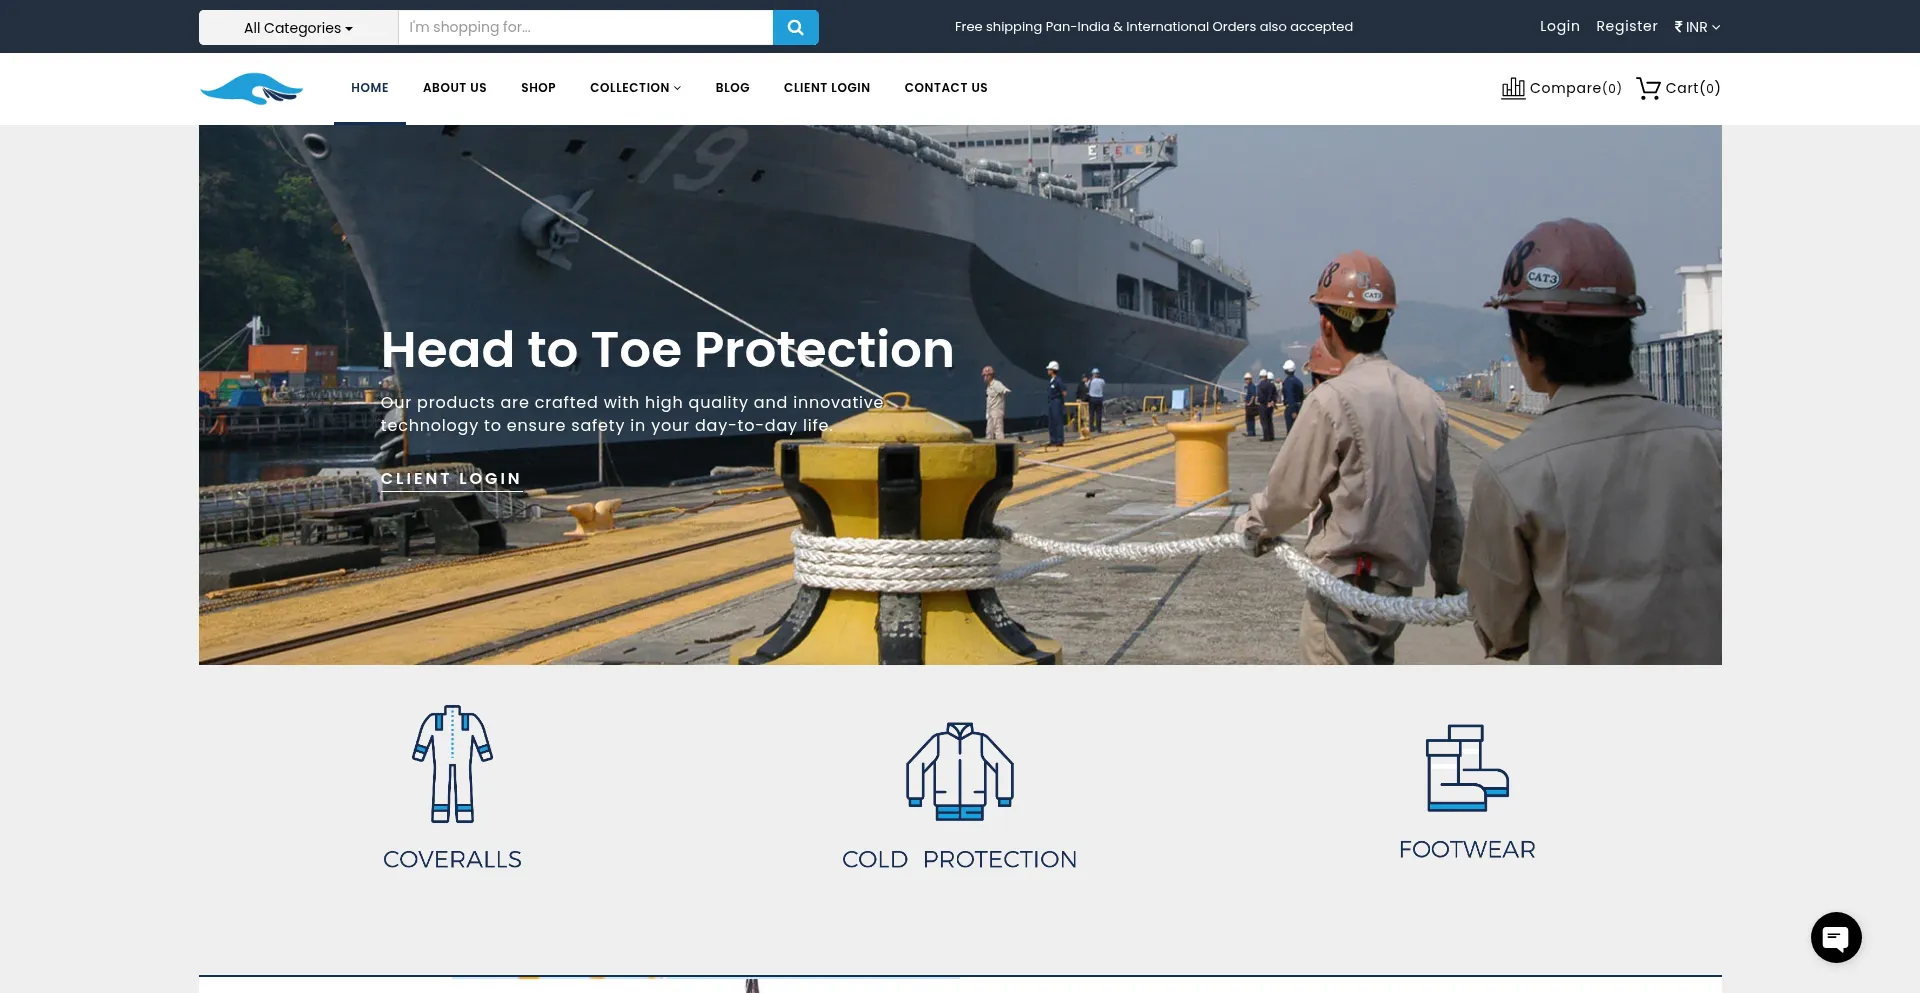Click Client Login in navigation bar
The image size is (1920, 993).
[826, 88]
